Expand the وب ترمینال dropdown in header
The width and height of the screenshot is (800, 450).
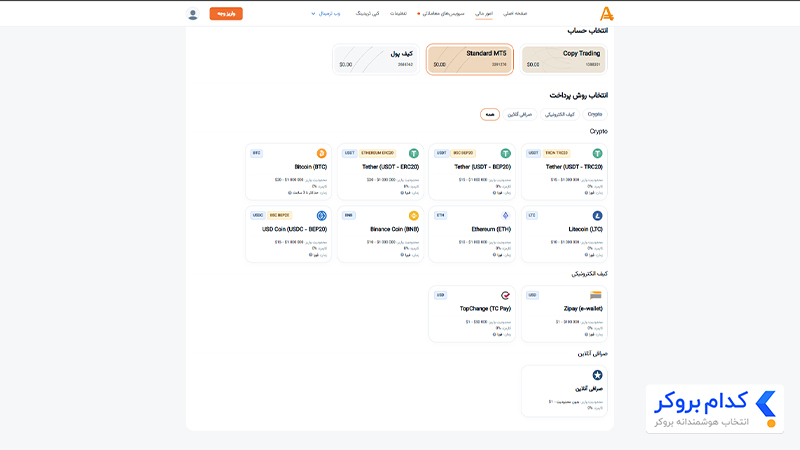click(x=326, y=14)
